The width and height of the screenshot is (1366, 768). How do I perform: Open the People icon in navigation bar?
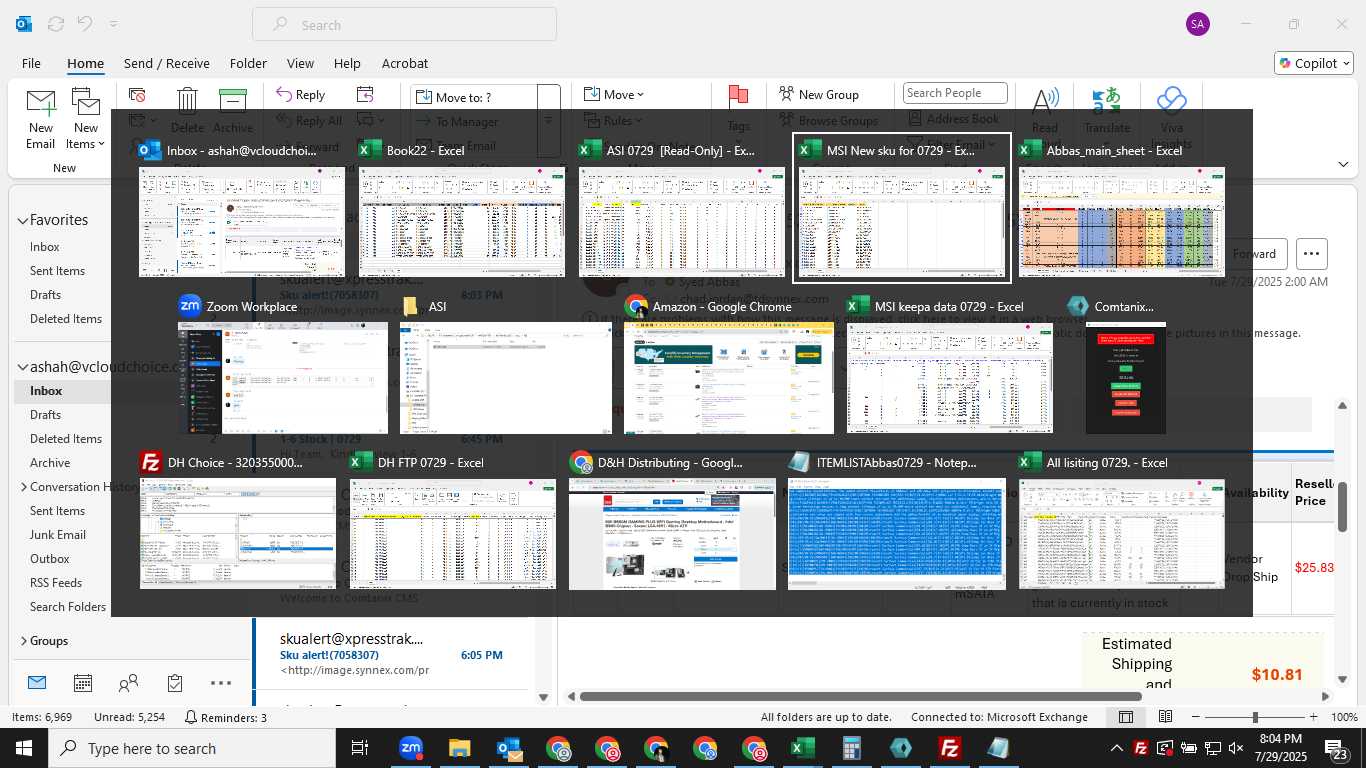[128, 683]
